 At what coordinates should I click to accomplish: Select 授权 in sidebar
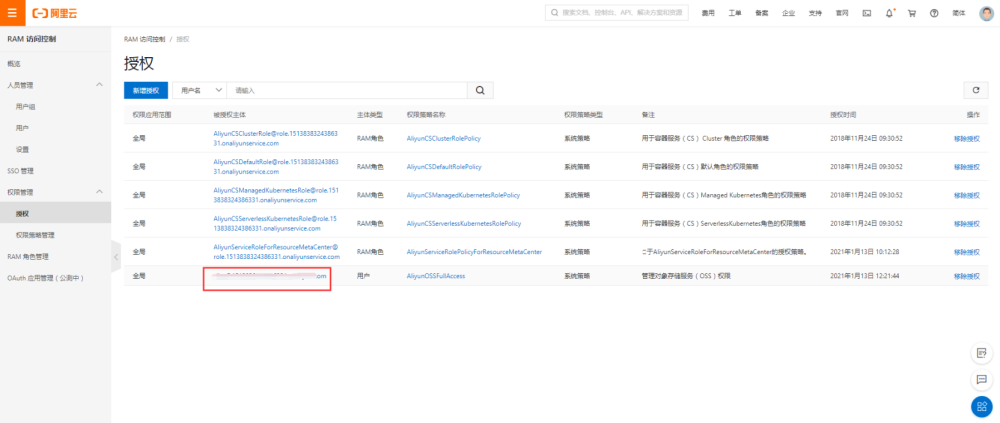[x=55, y=214]
